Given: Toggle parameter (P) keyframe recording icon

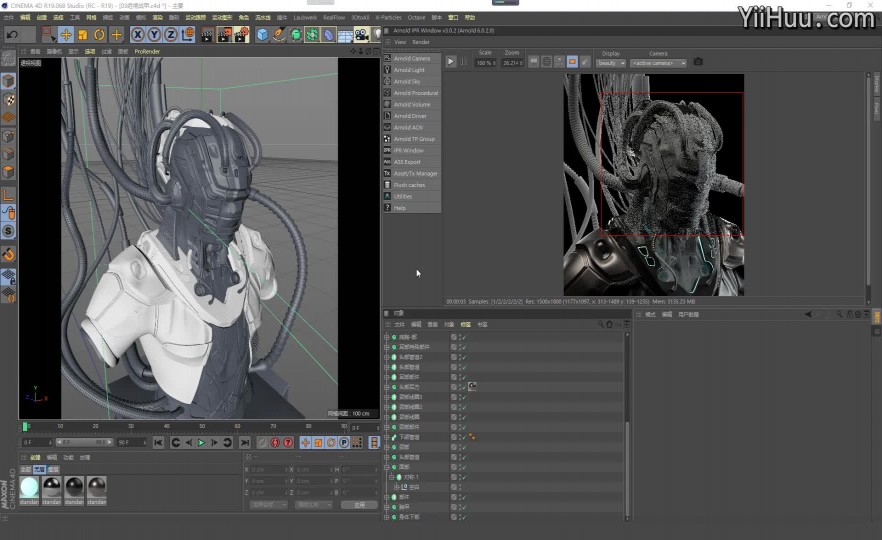Looking at the screenshot, I should point(344,443).
